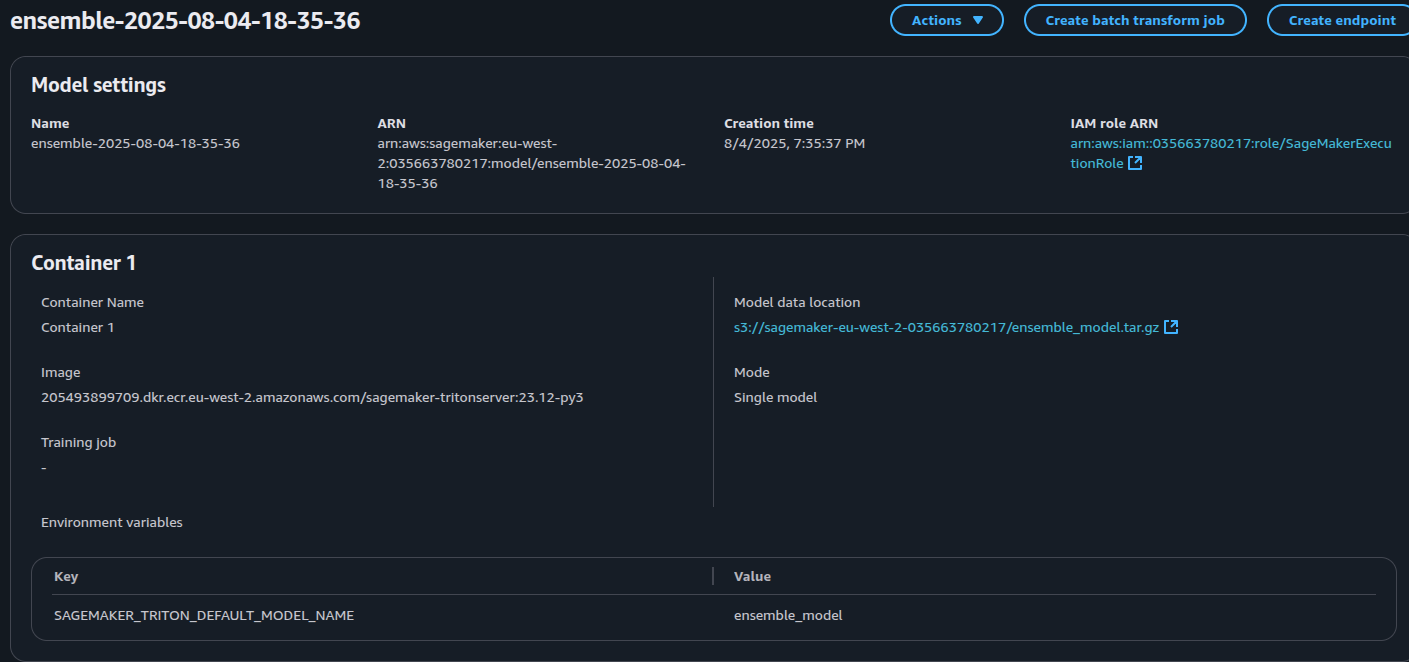Select the ensemble_model value cell
The width and height of the screenshot is (1409, 662).
point(788,615)
